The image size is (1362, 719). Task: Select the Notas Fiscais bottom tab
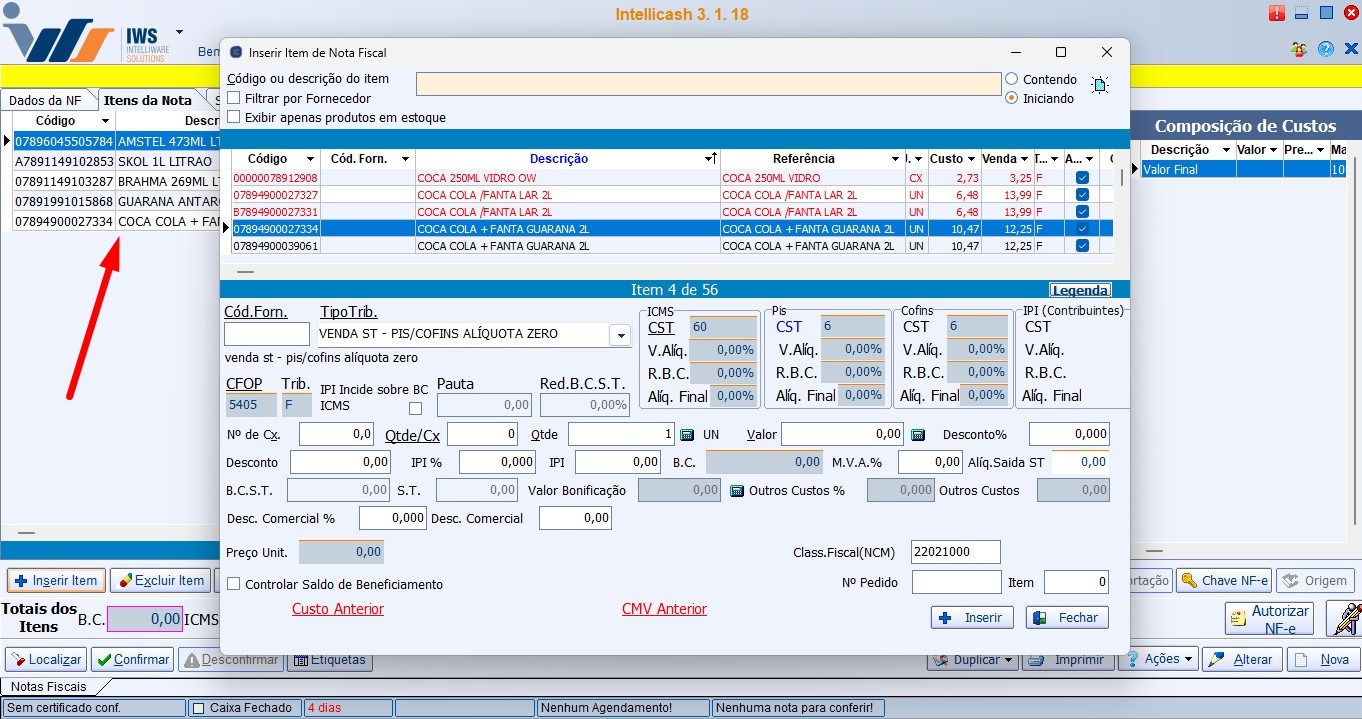point(49,687)
